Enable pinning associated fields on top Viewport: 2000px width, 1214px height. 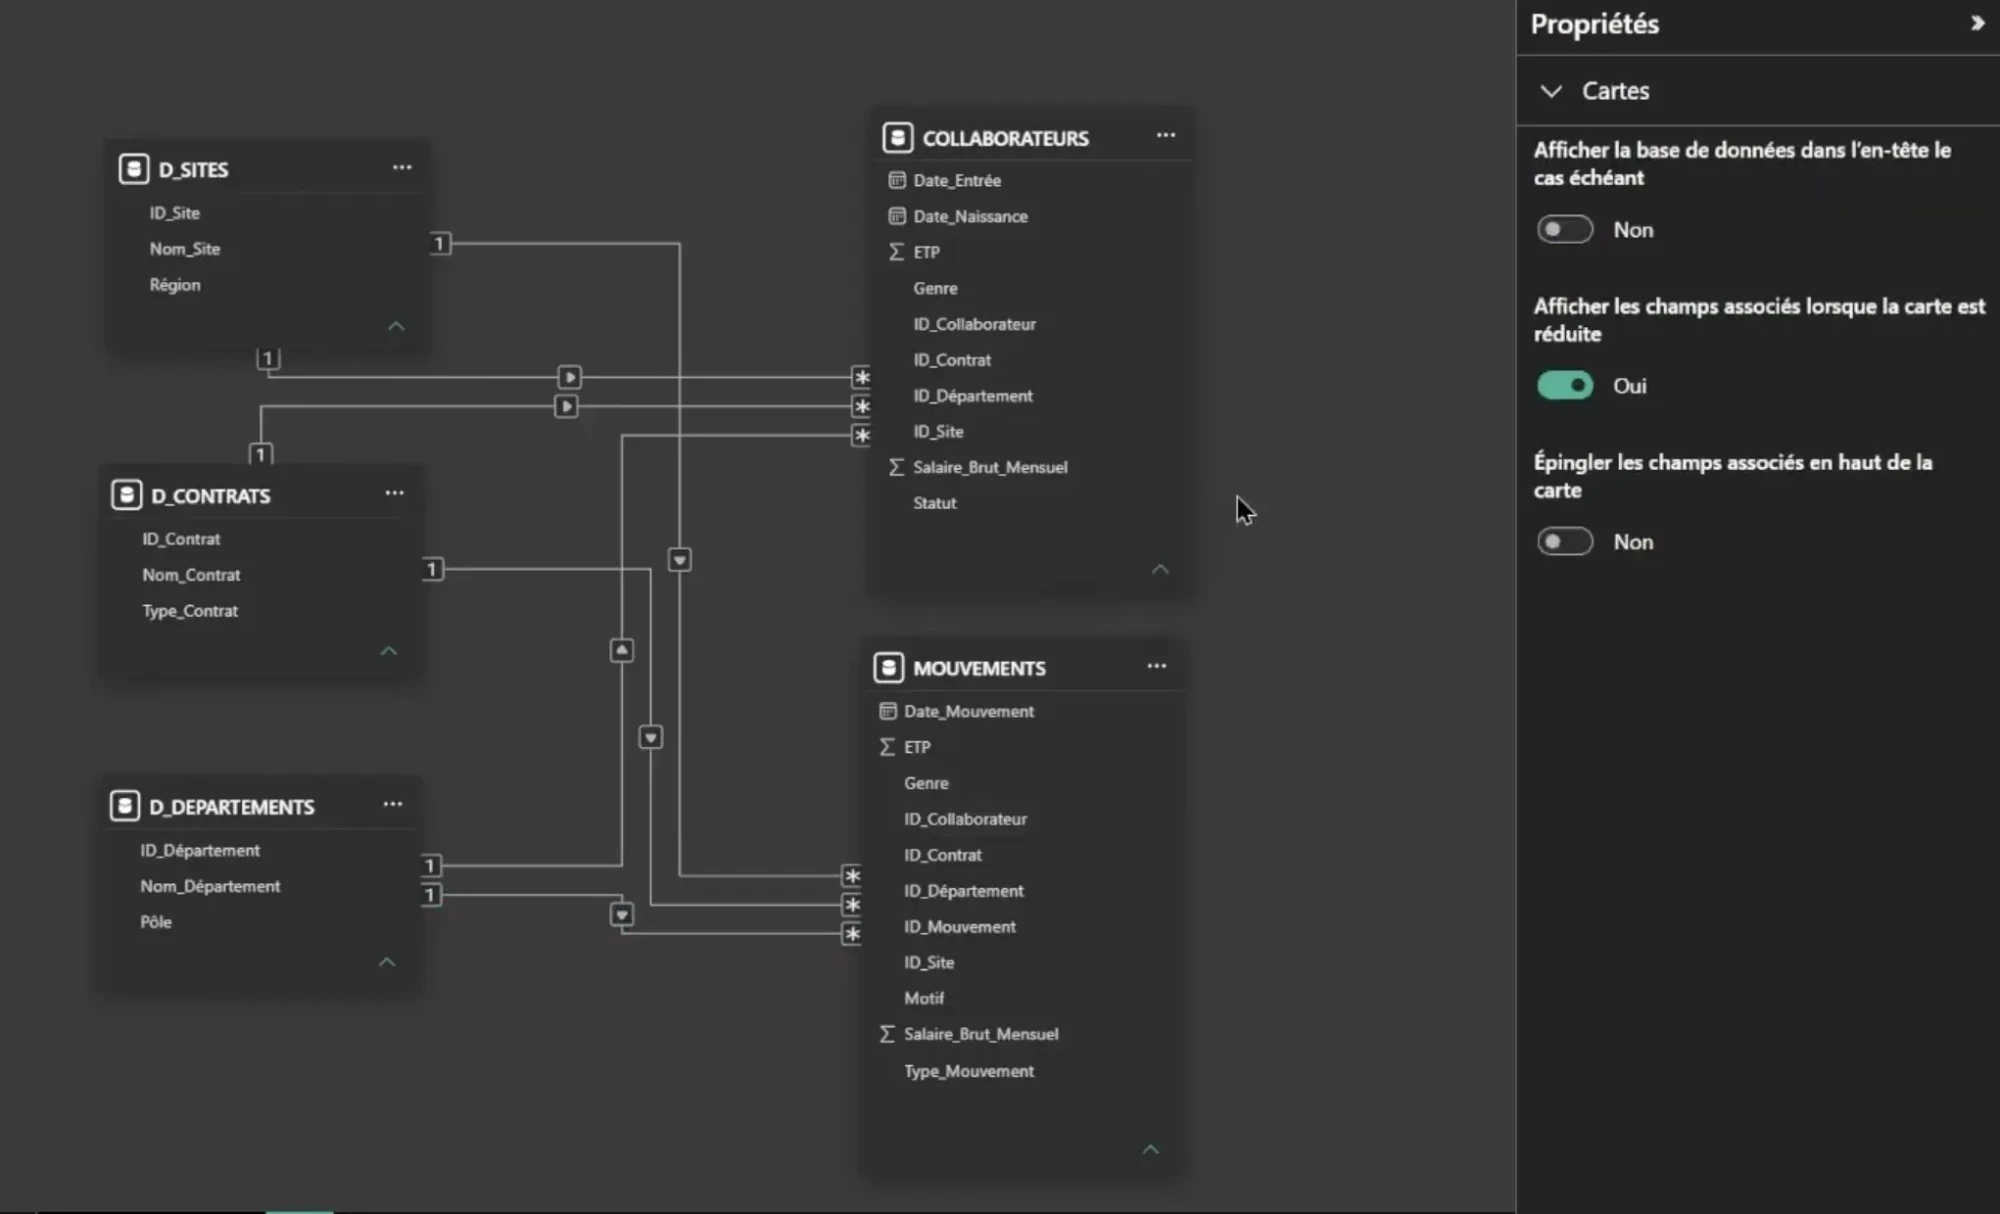(1565, 541)
